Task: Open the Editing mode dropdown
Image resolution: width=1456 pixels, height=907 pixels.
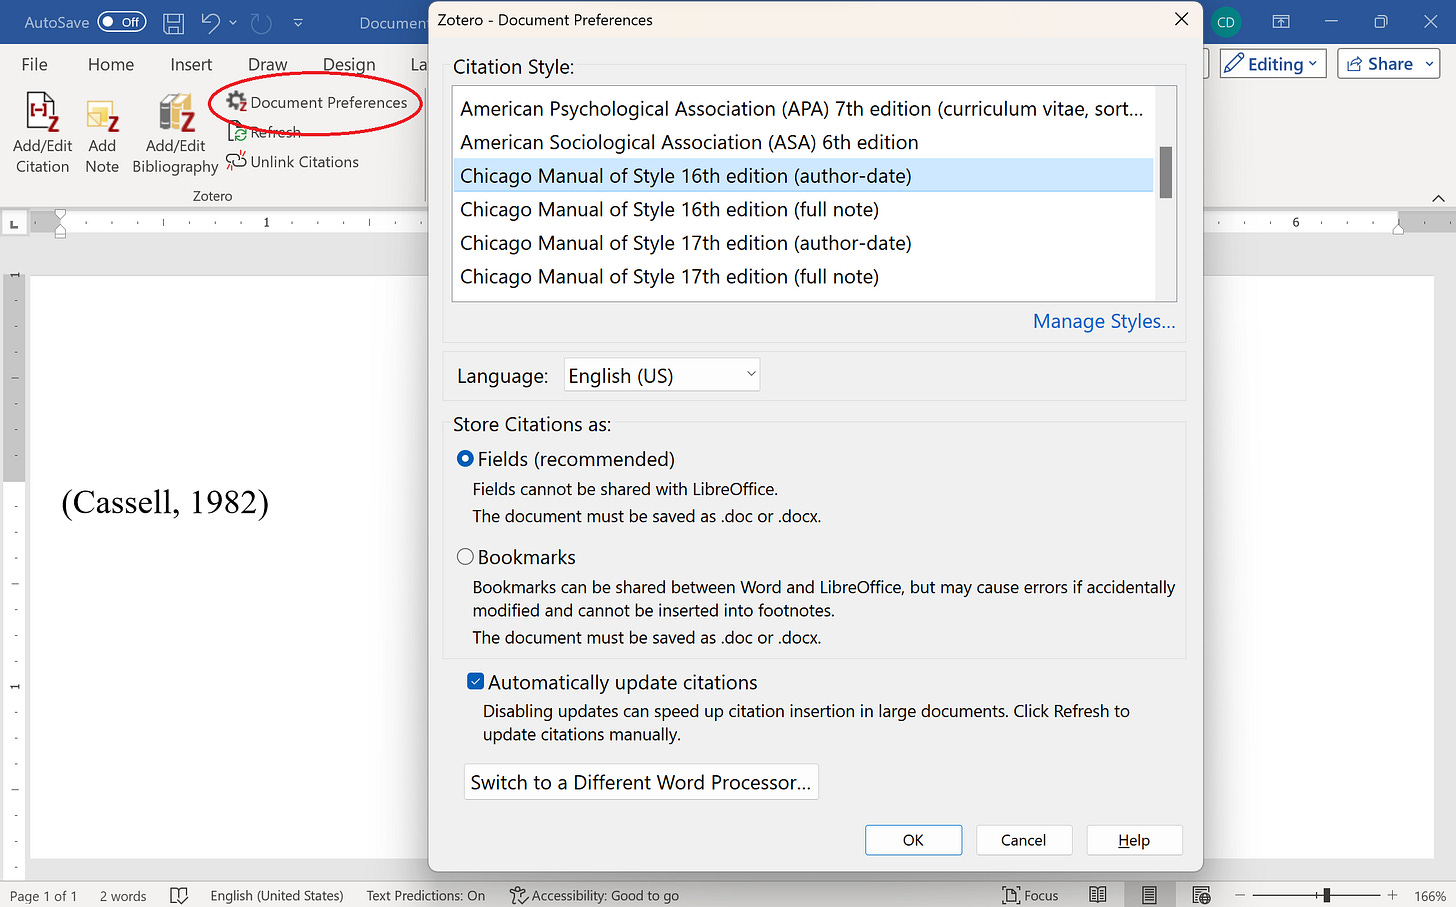Action: (x=1273, y=64)
